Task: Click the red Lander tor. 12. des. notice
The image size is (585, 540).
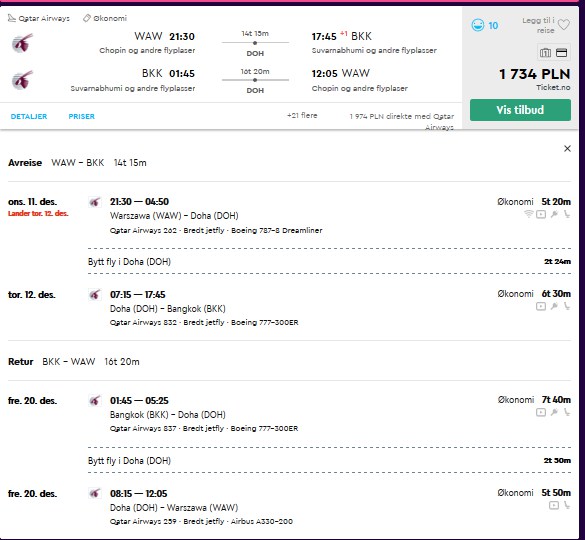Action: [38, 213]
